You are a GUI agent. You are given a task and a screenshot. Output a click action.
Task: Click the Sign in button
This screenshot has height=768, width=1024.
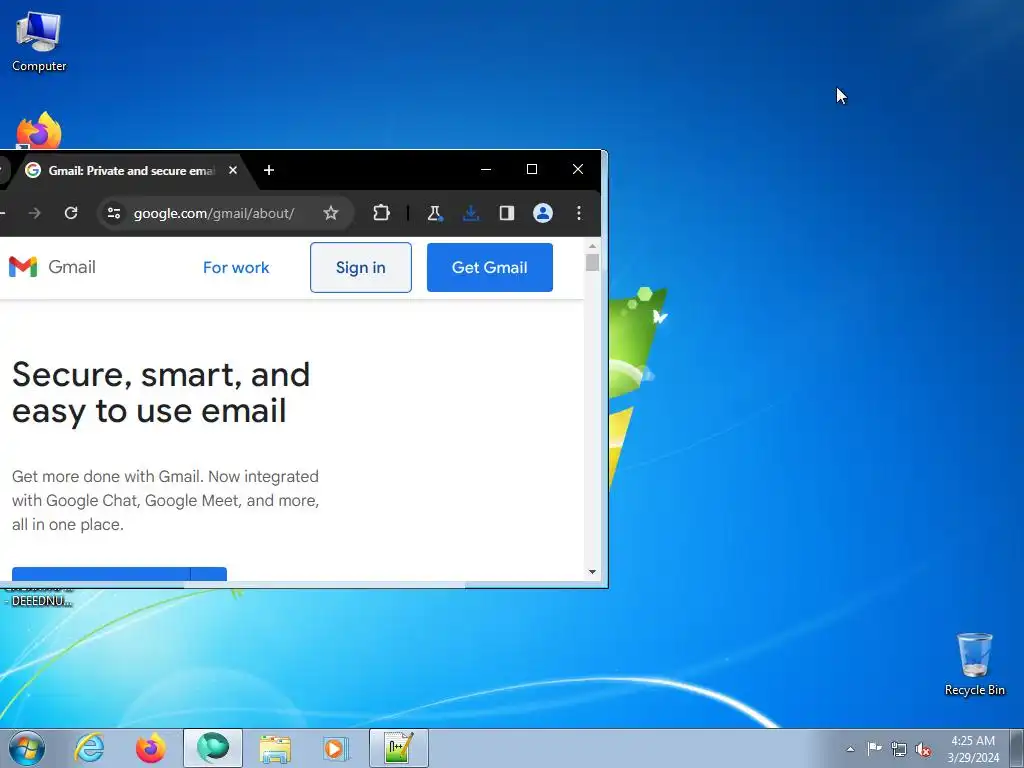click(x=360, y=268)
